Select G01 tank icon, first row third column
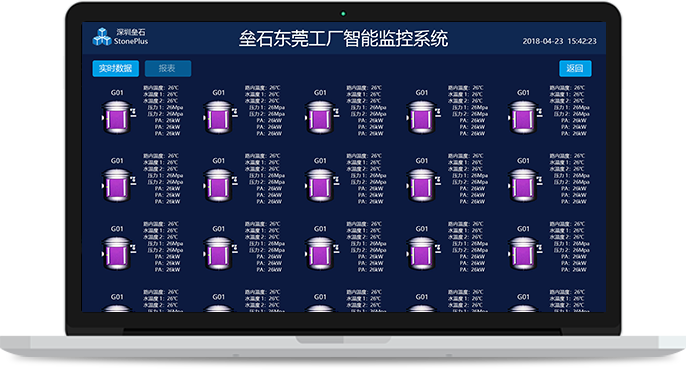This screenshot has height=370, width=686. coord(322,117)
